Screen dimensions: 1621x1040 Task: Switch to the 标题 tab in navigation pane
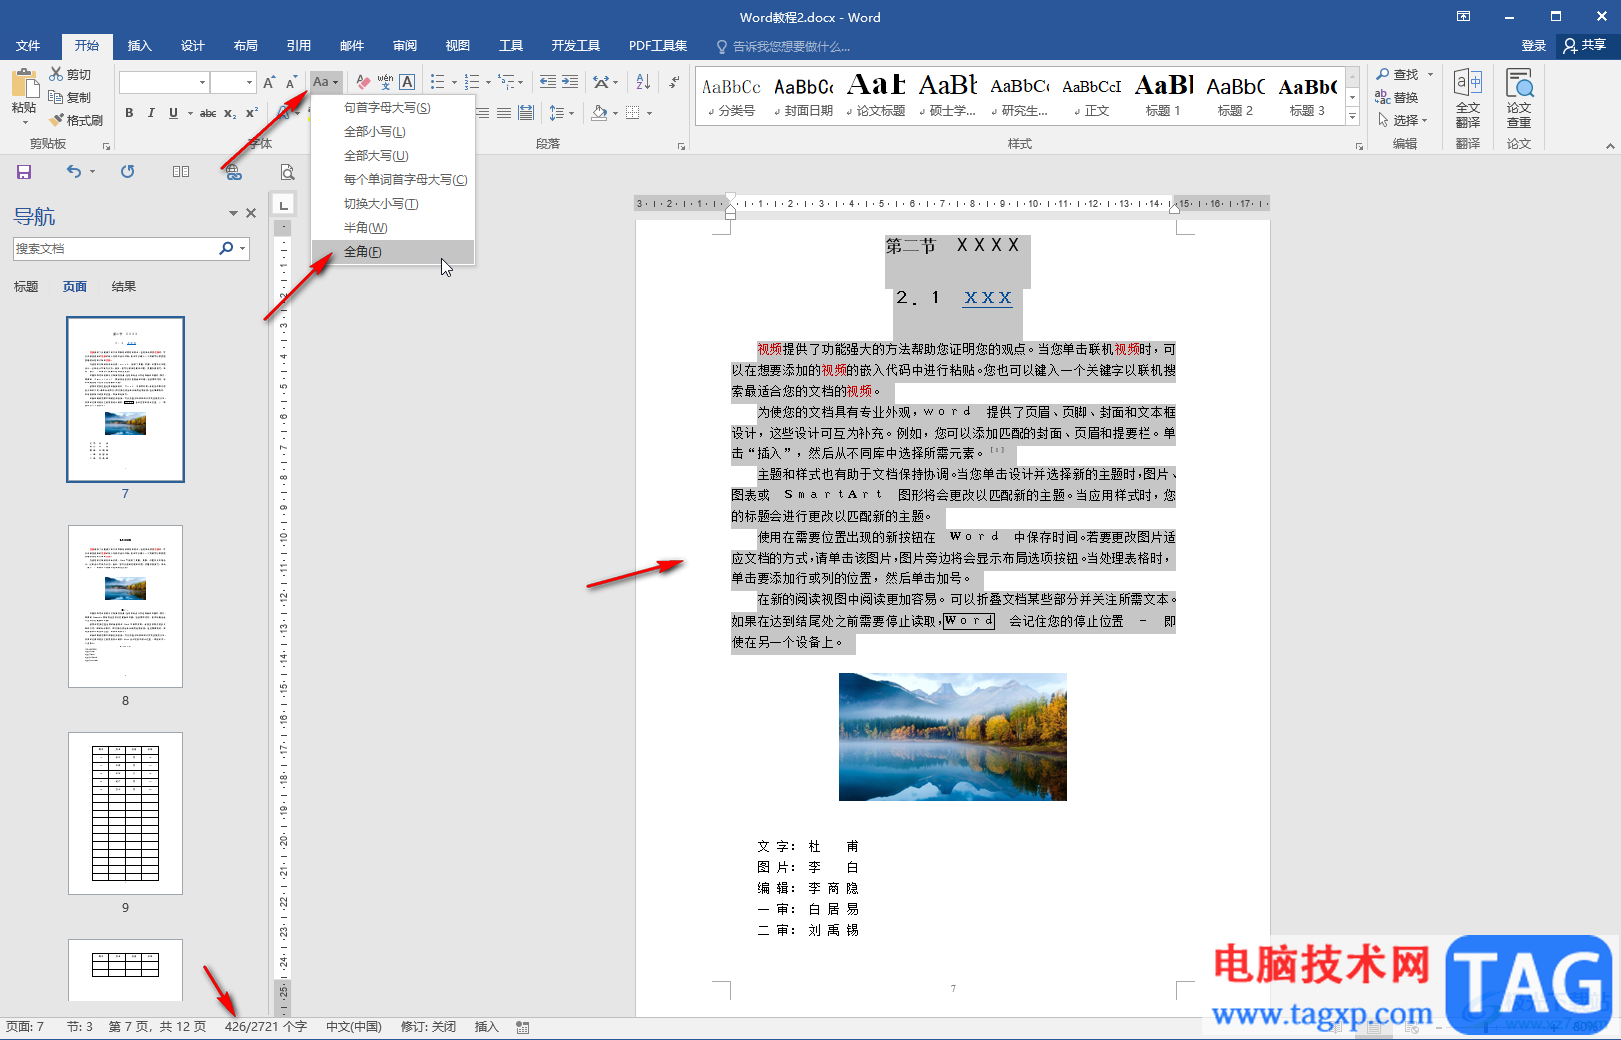[26, 287]
